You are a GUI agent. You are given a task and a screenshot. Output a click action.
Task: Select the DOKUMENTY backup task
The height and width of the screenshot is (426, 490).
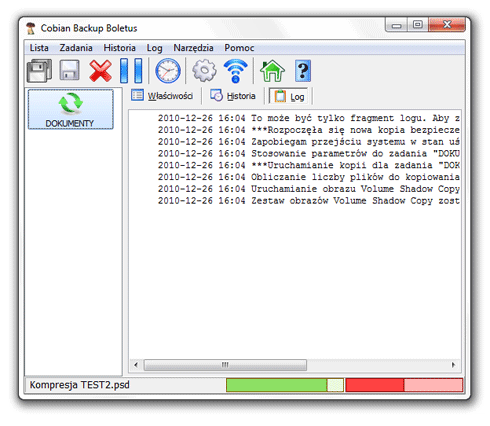tap(71, 109)
